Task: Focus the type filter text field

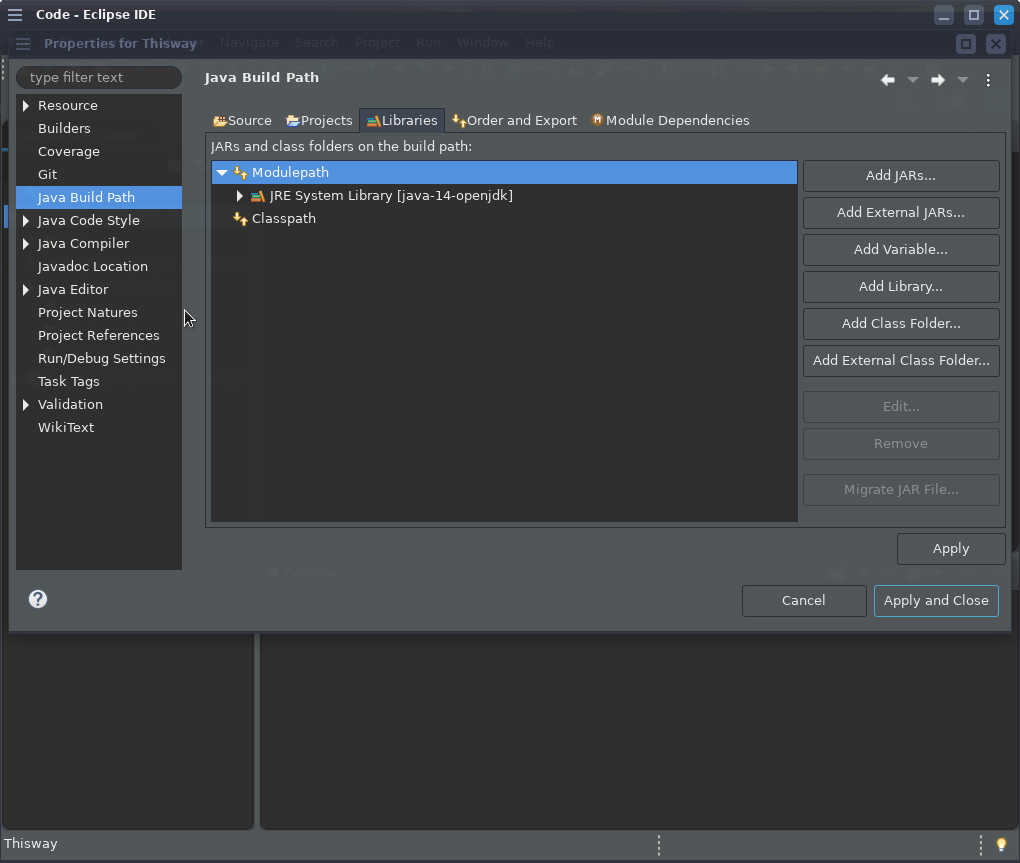Action: coord(99,77)
